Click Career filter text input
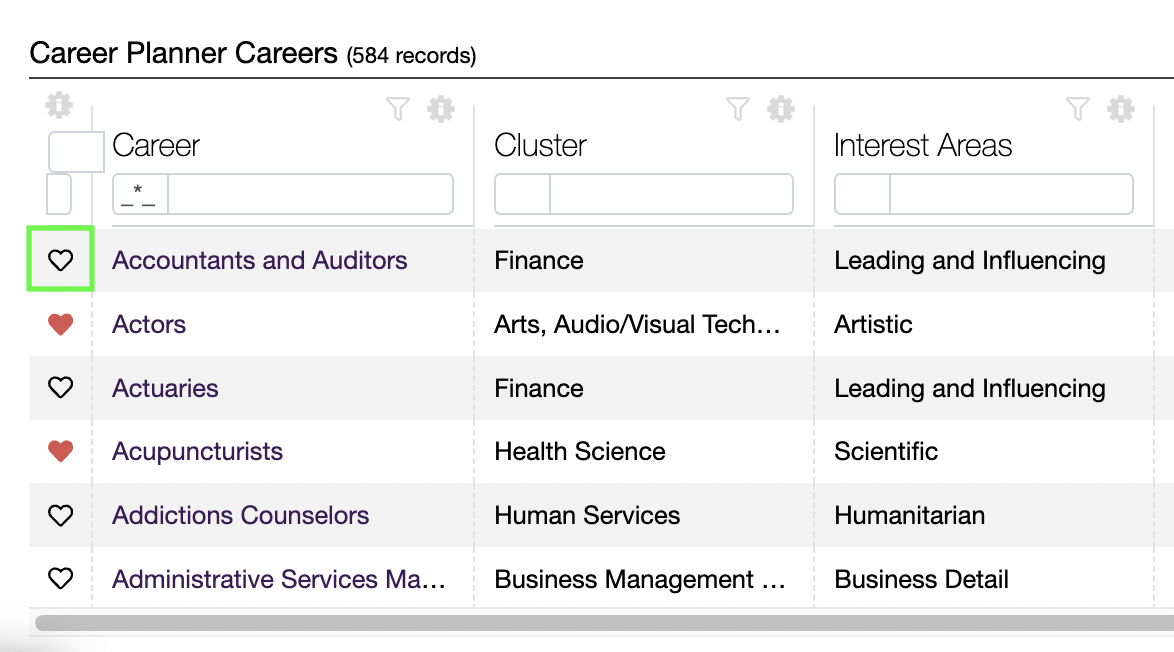Screen dimensions: 1174x652 [311, 195]
